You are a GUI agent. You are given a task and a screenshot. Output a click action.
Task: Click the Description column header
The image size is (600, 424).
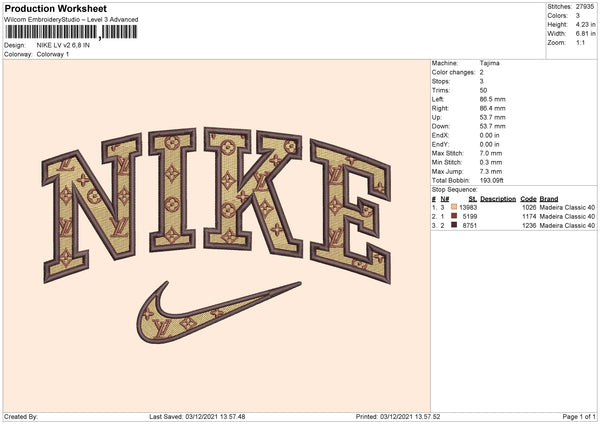[x=497, y=198]
